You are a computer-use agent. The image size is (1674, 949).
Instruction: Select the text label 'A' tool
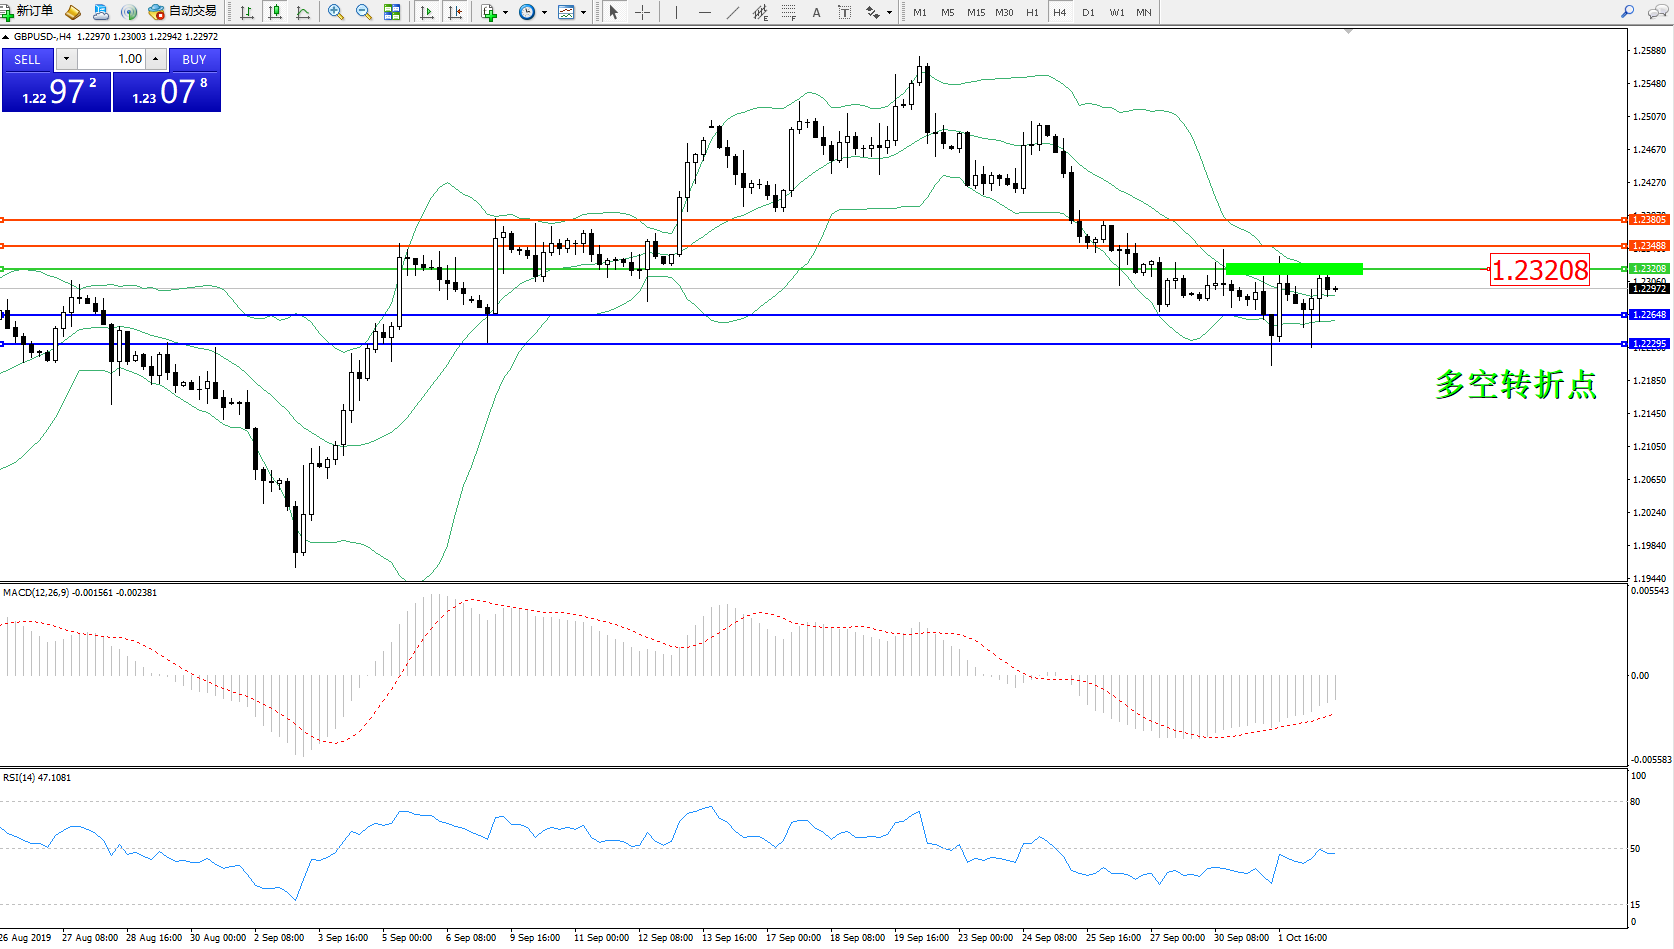point(816,12)
